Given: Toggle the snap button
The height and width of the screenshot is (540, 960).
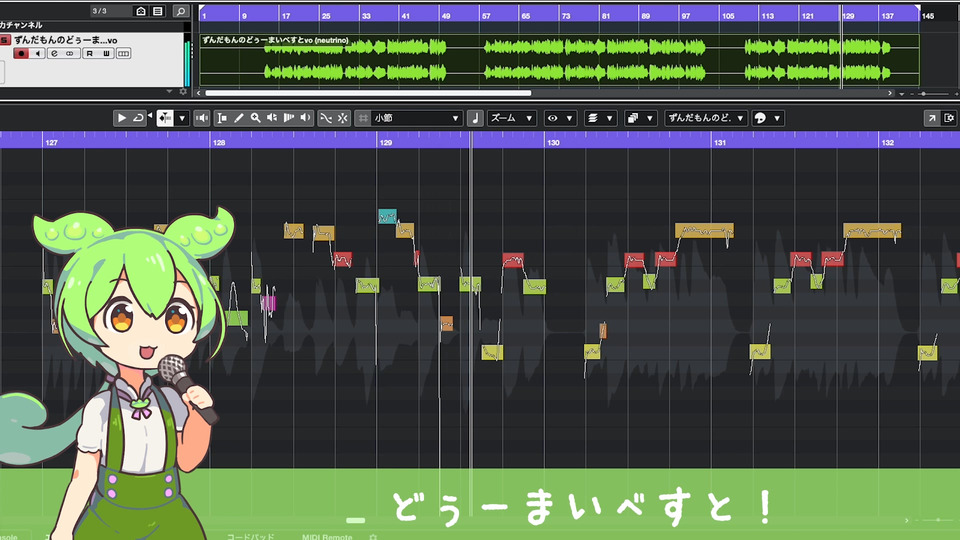Looking at the screenshot, I should pos(342,118).
